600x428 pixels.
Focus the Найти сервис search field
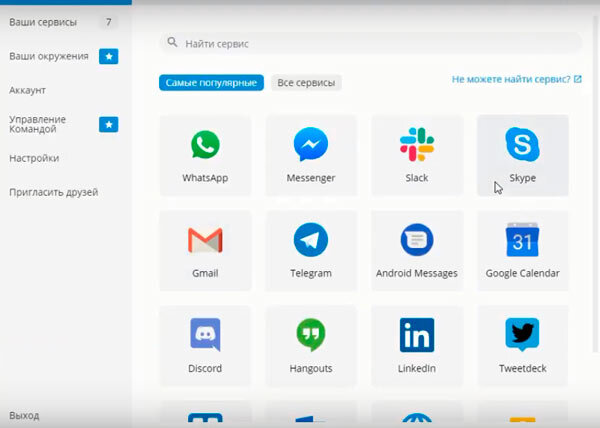point(370,43)
